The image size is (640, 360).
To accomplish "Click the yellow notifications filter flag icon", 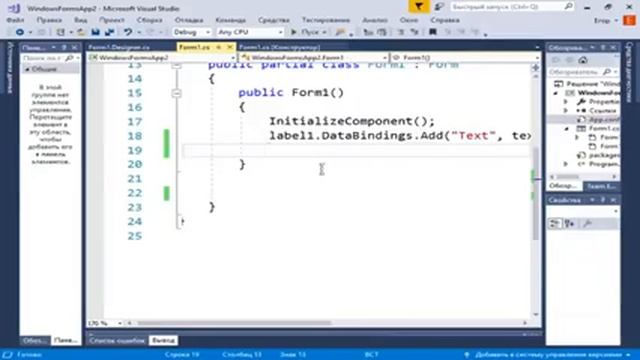I will 419,7.
